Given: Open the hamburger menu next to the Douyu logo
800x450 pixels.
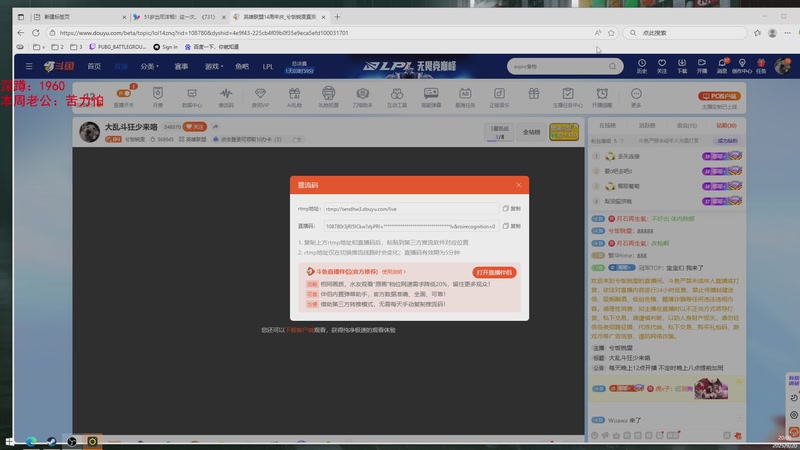Looking at the screenshot, I should coord(29,66).
